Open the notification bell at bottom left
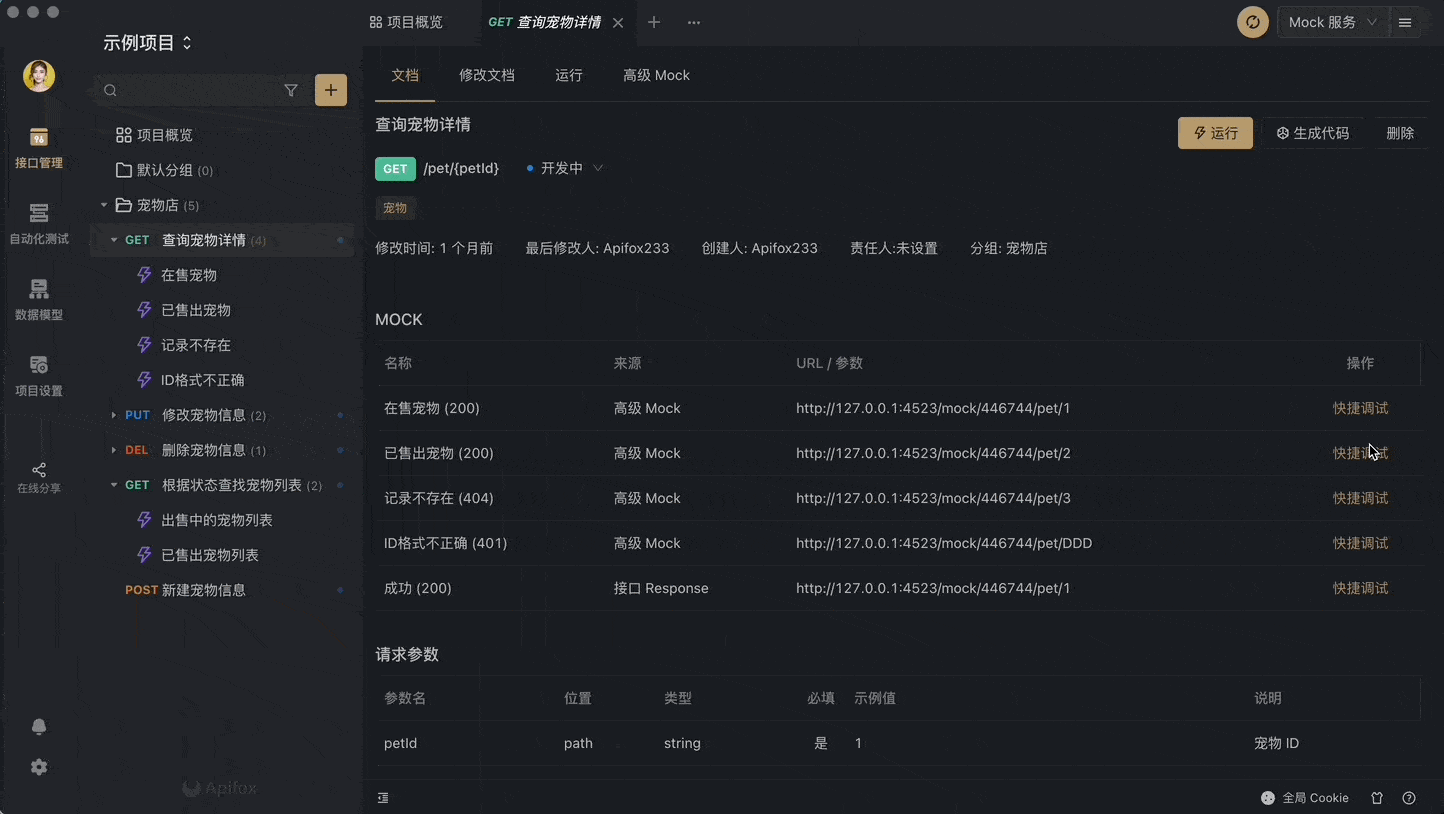 pyautogui.click(x=38, y=727)
